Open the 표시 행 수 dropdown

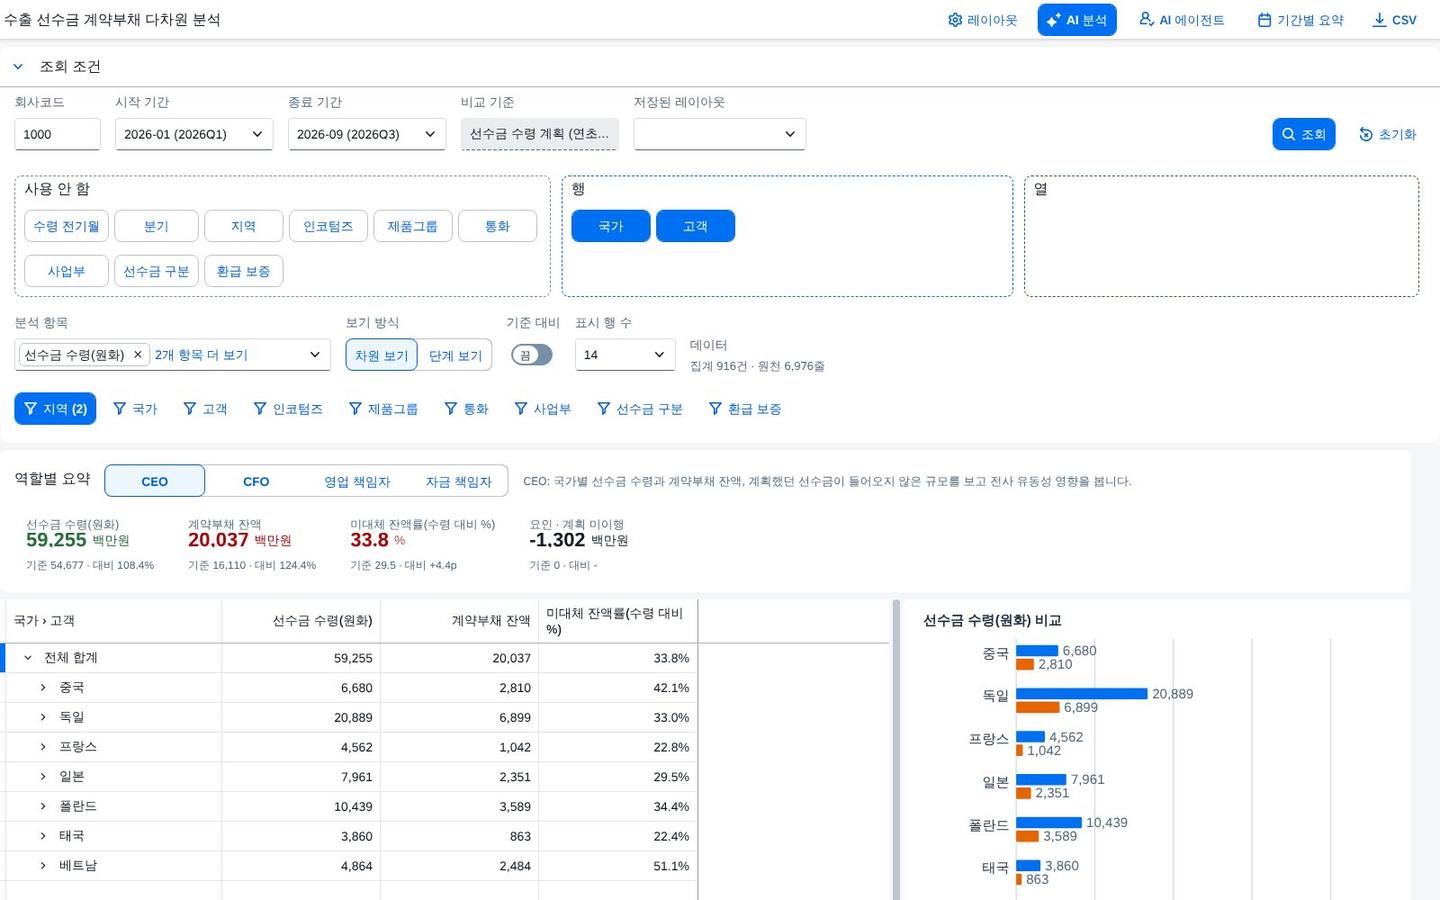click(625, 355)
